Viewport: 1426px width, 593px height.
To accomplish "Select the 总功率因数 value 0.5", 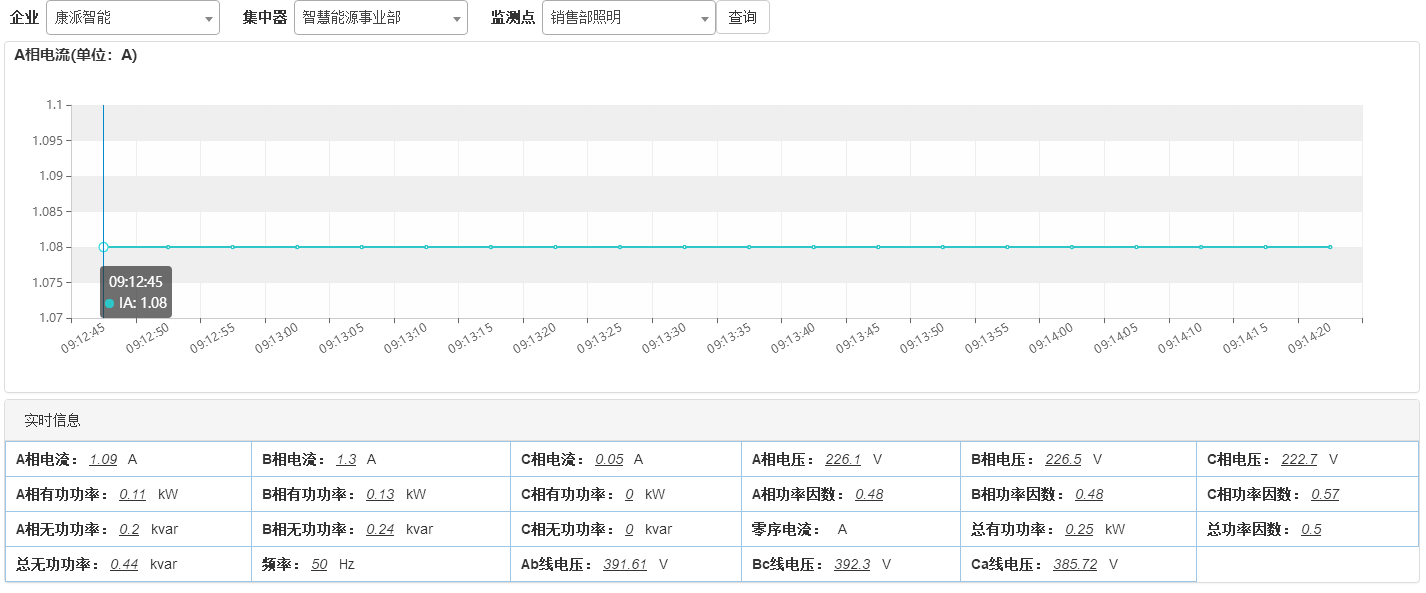I will click(x=1310, y=529).
